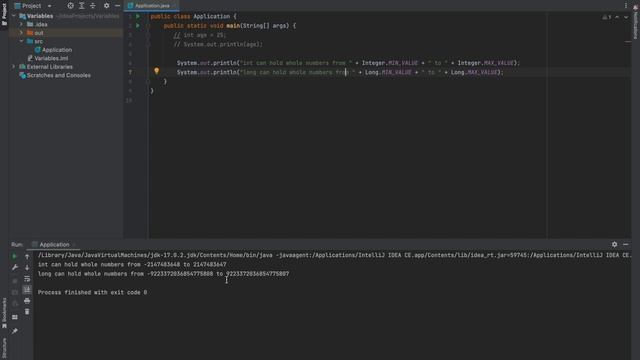Click 'Process finished with exit code 0' text
640x360 pixels.
pos(92,292)
